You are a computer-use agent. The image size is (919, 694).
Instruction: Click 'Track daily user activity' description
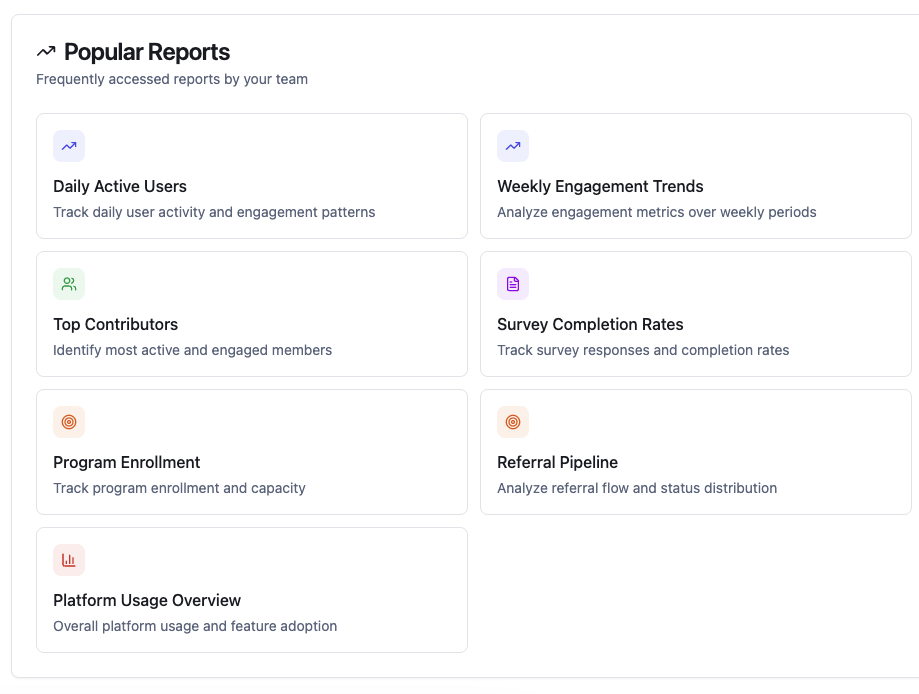click(214, 212)
